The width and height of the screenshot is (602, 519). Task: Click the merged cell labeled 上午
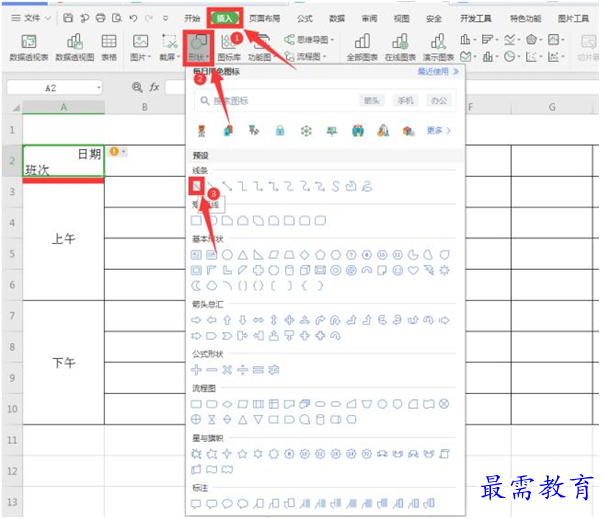point(63,238)
